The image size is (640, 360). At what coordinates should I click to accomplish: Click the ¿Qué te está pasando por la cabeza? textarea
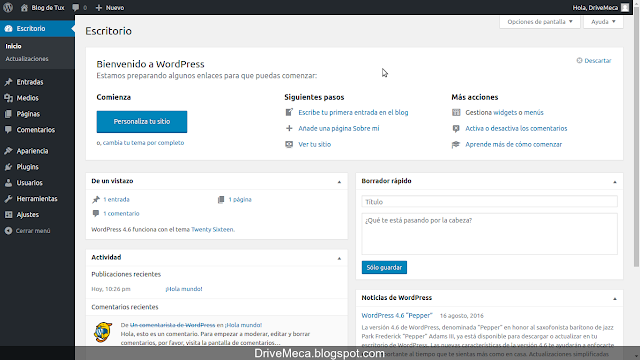click(x=489, y=234)
